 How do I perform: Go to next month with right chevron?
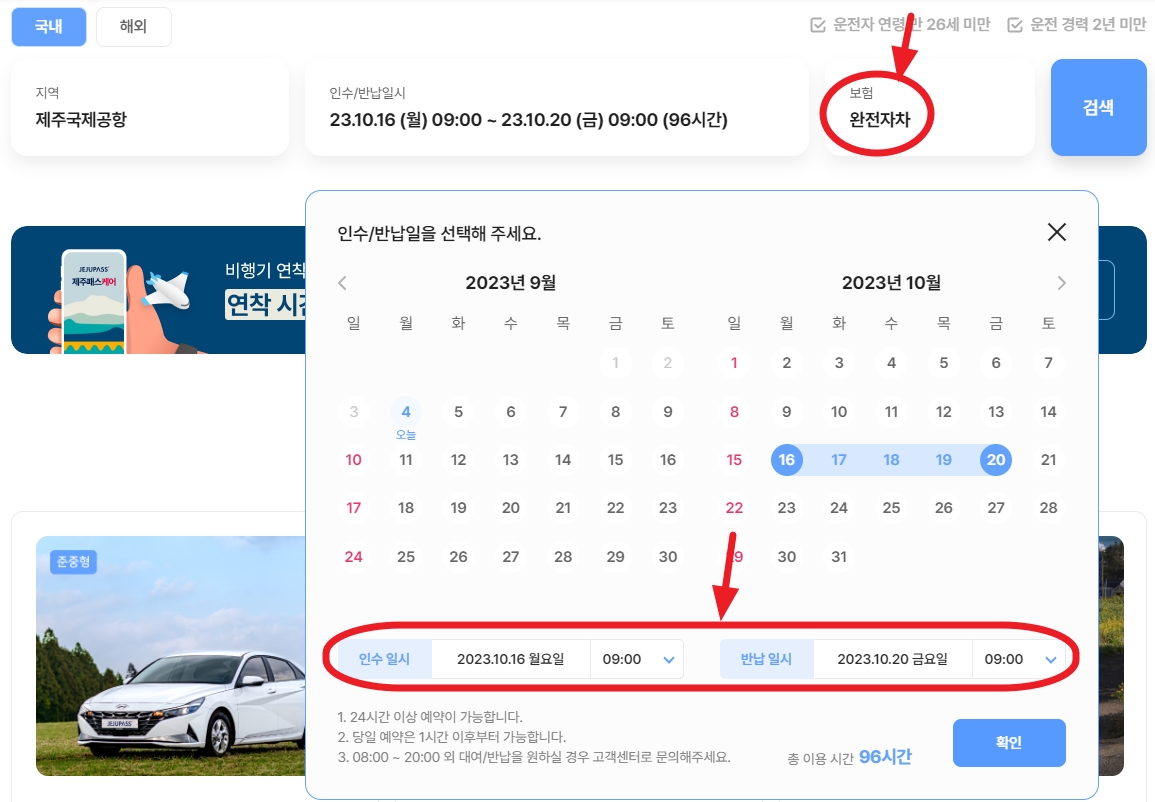1062,283
